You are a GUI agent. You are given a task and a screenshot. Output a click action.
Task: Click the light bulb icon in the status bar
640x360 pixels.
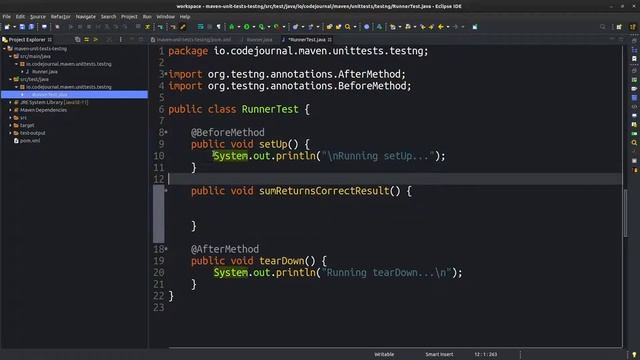(x=634, y=355)
